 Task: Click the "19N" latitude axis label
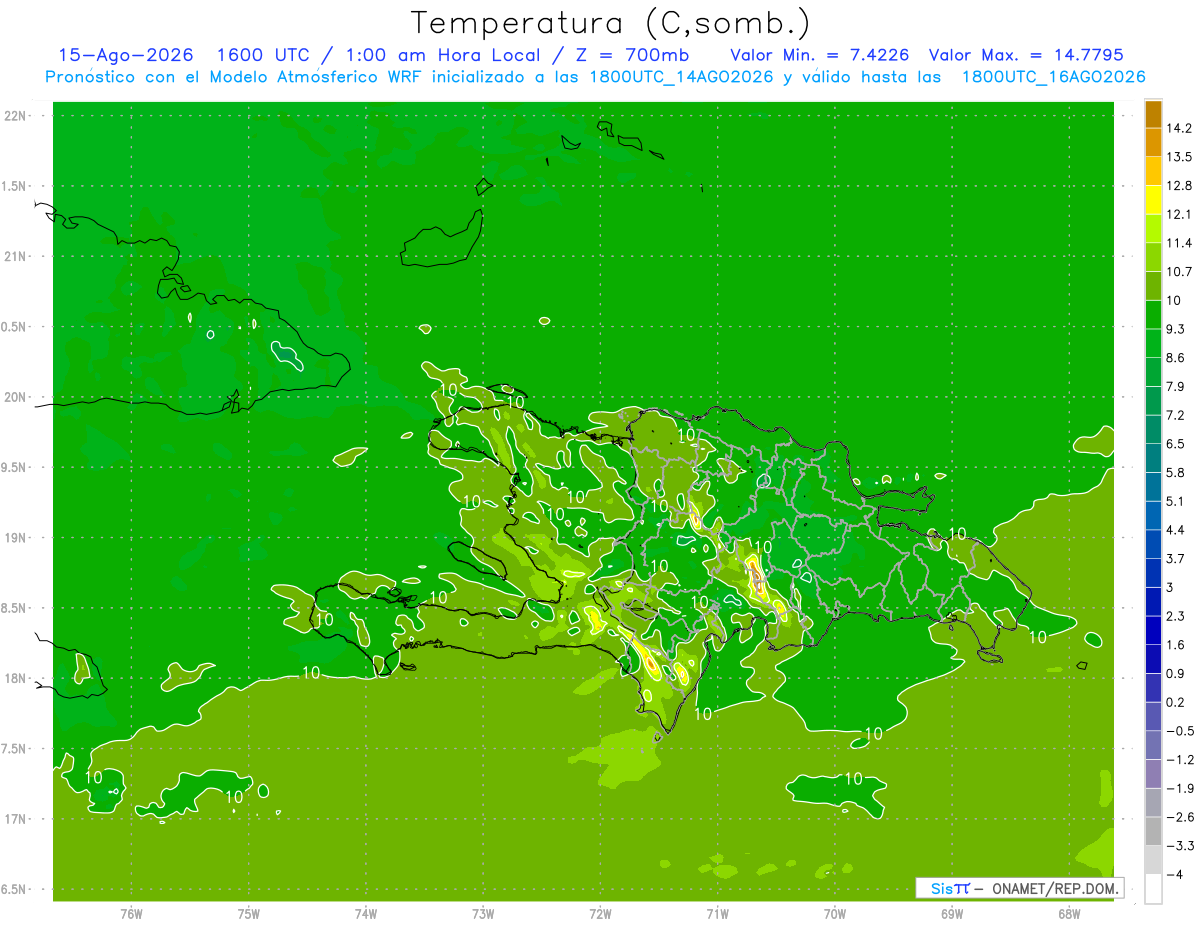(15, 538)
